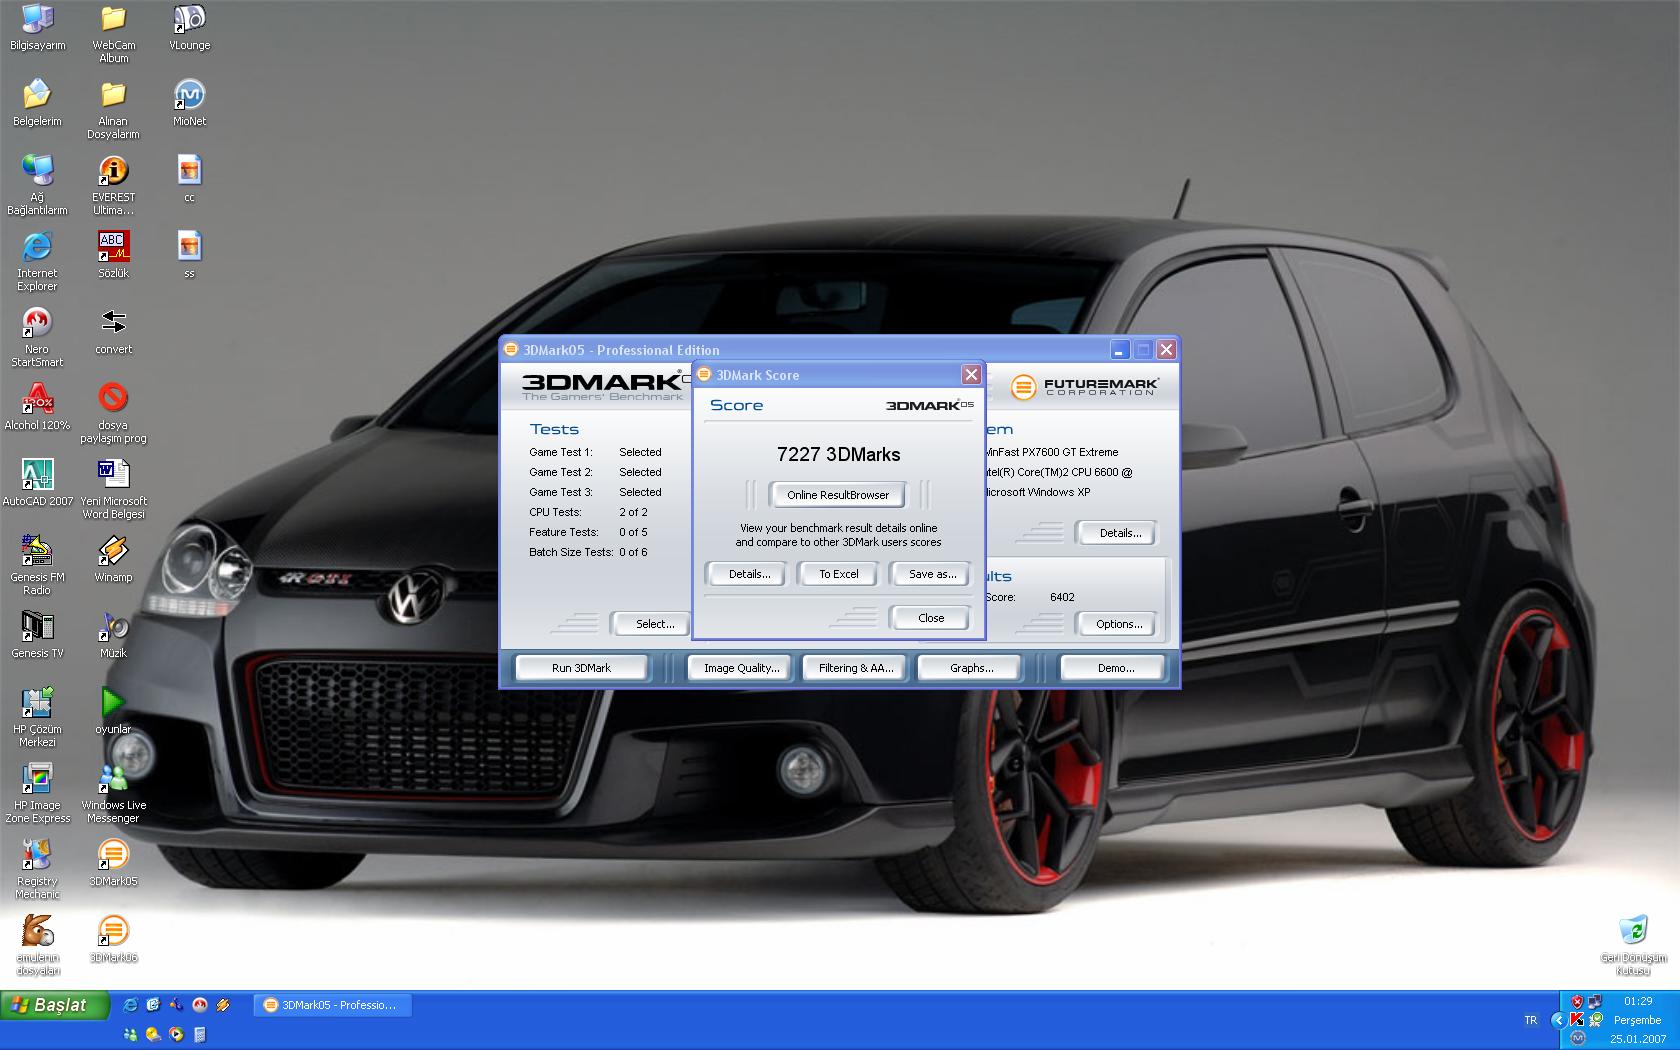Screen dimensions: 1680x1050
Task: Click Save as... in score dialog
Action: pyautogui.click(x=931, y=574)
